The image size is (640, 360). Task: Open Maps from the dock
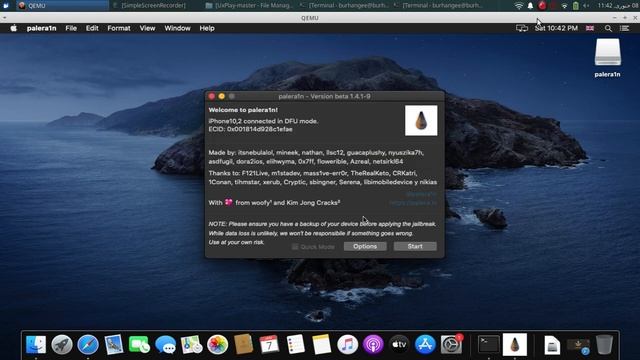(x=191, y=344)
